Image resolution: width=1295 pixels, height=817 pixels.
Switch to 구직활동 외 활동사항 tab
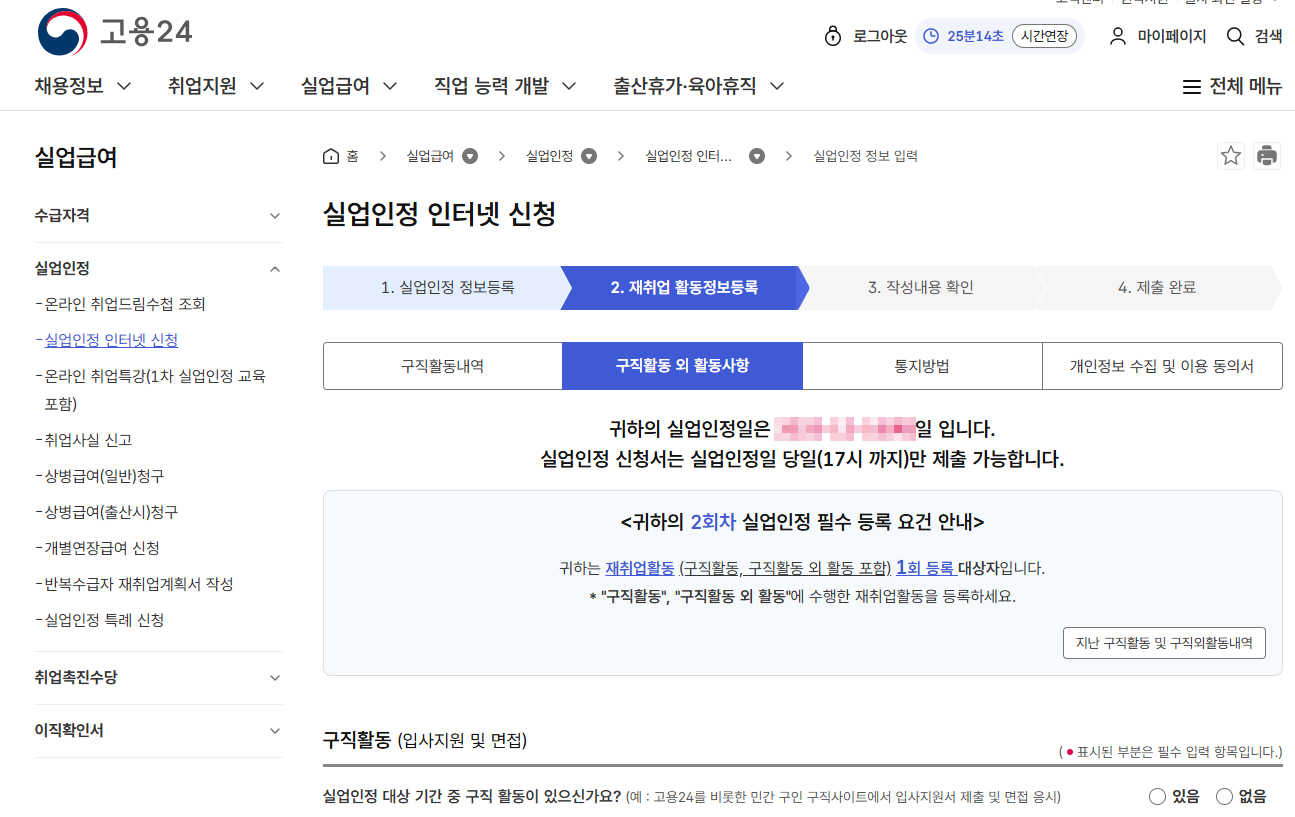click(x=682, y=366)
